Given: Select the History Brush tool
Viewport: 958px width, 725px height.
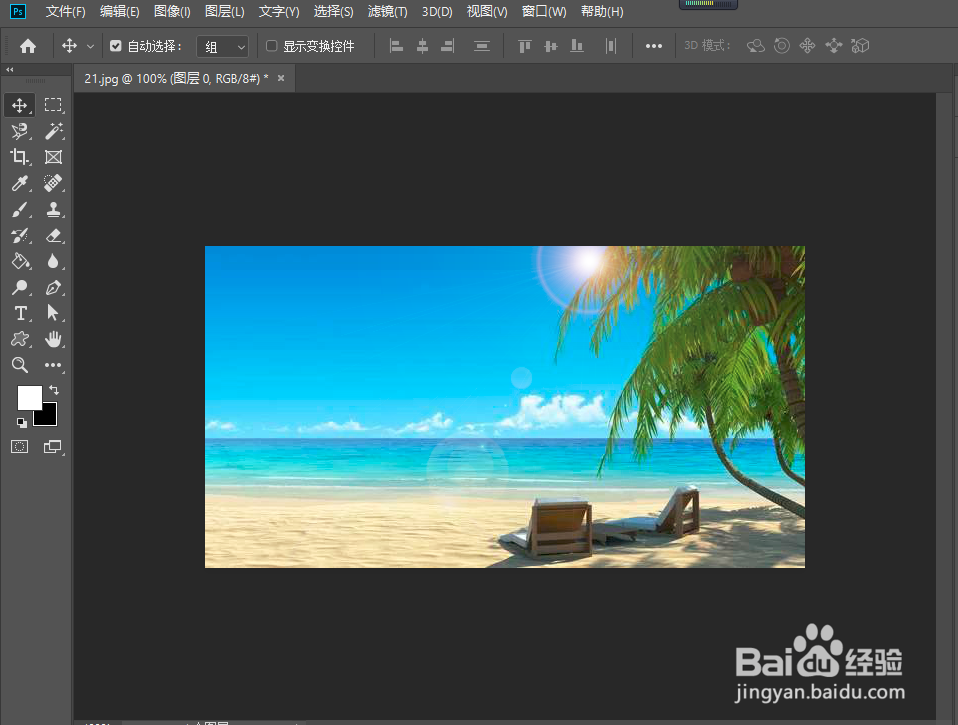Looking at the screenshot, I should pos(20,236).
